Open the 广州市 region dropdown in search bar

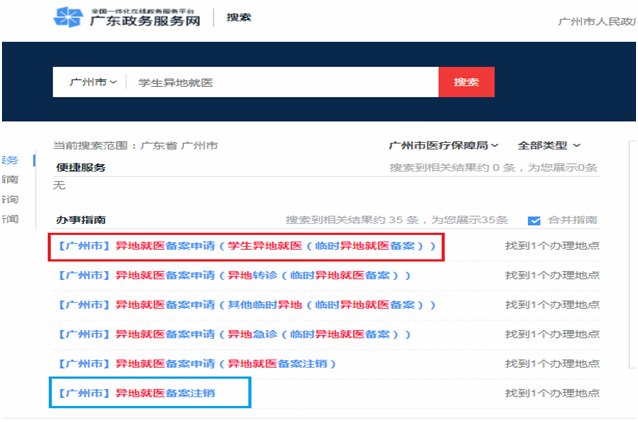click(92, 82)
